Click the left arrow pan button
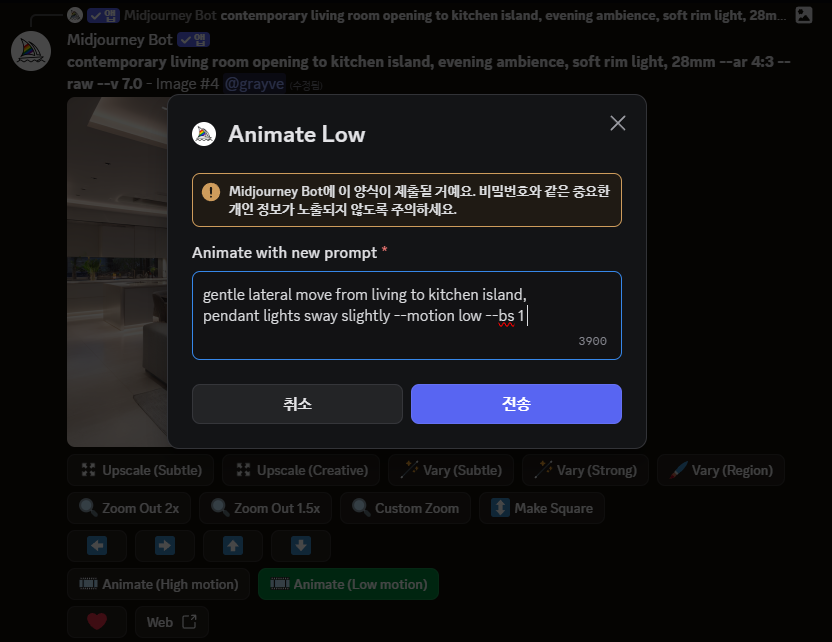The height and width of the screenshot is (642, 832). 97,545
